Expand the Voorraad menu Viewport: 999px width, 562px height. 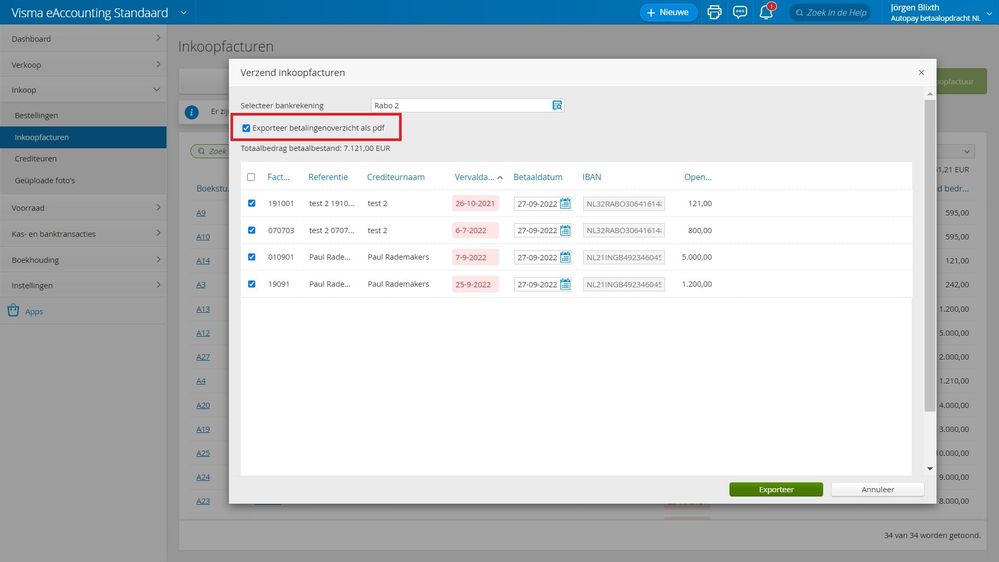pos(83,208)
